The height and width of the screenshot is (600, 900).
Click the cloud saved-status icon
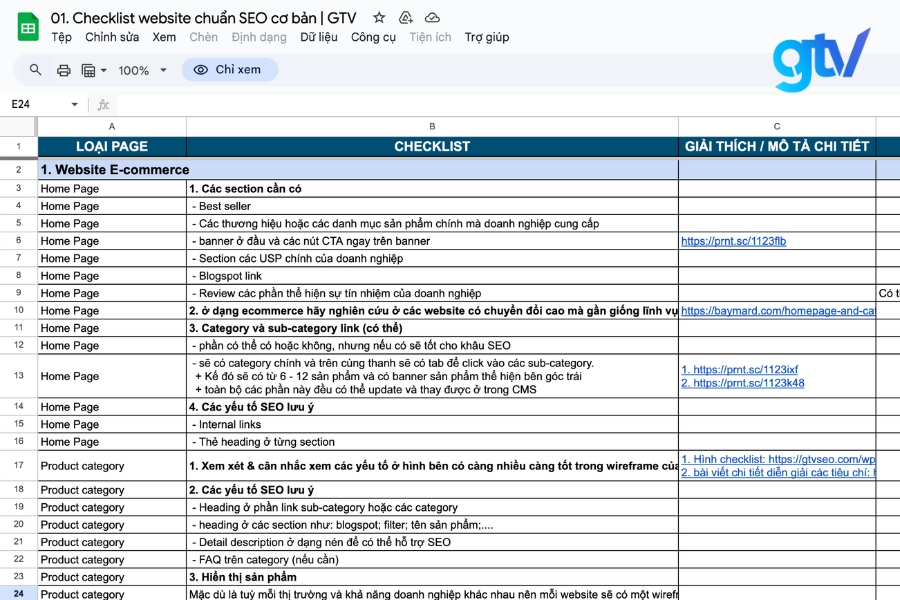coord(432,17)
